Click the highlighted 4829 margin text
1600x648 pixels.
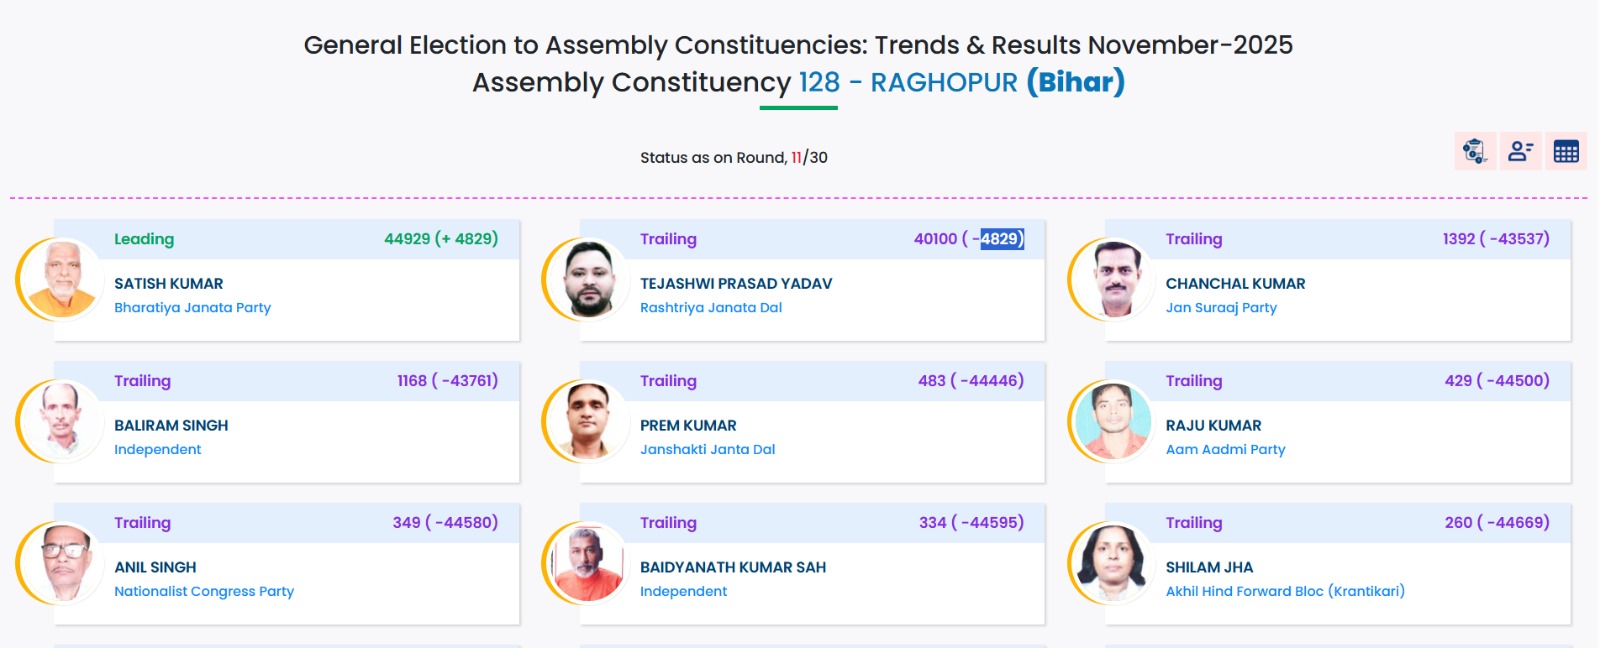pos(1000,239)
